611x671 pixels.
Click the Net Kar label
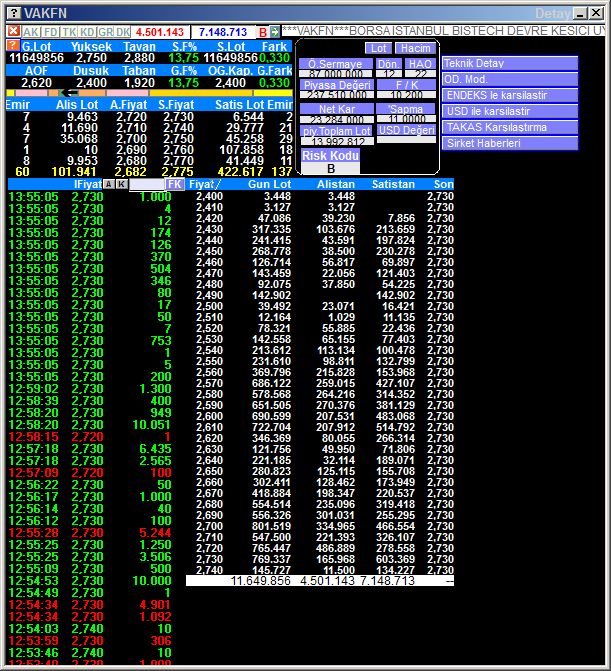pos(337,109)
